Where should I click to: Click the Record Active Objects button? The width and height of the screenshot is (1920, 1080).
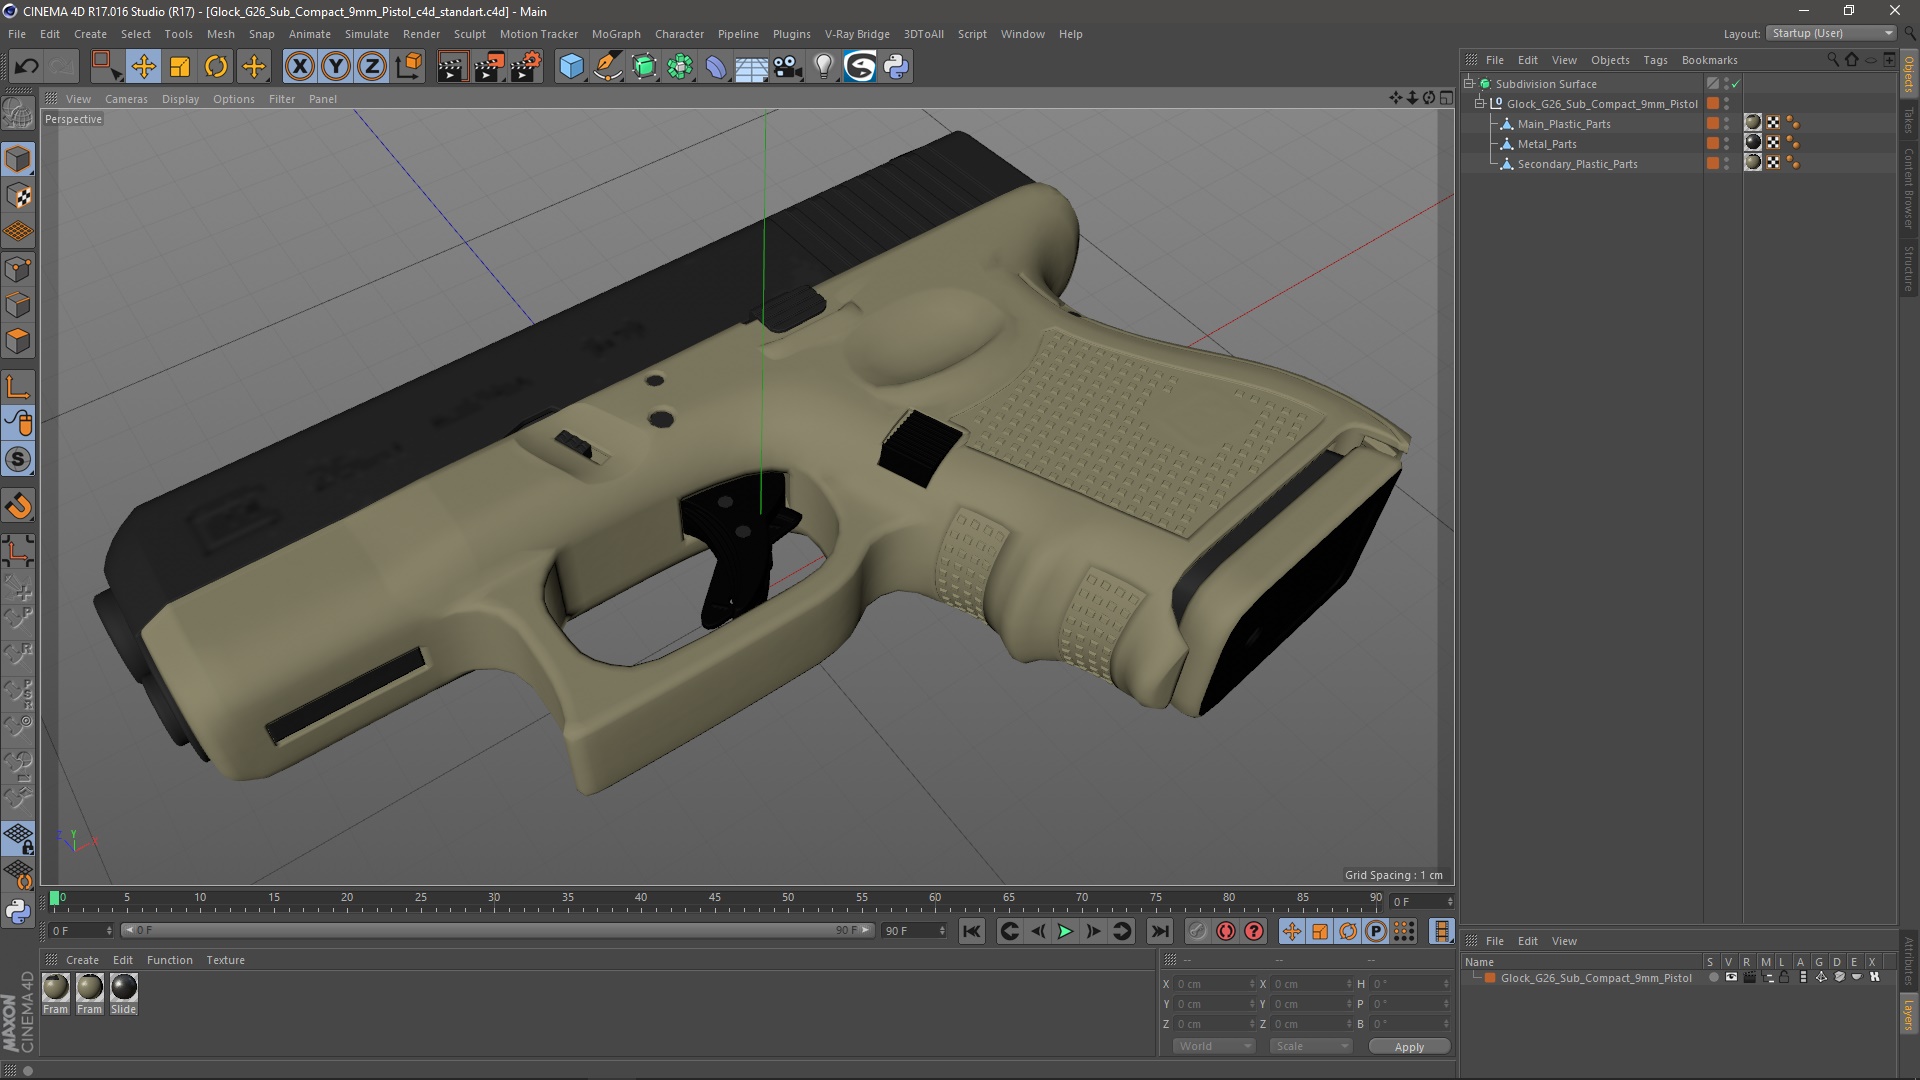tap(1197, 931)
